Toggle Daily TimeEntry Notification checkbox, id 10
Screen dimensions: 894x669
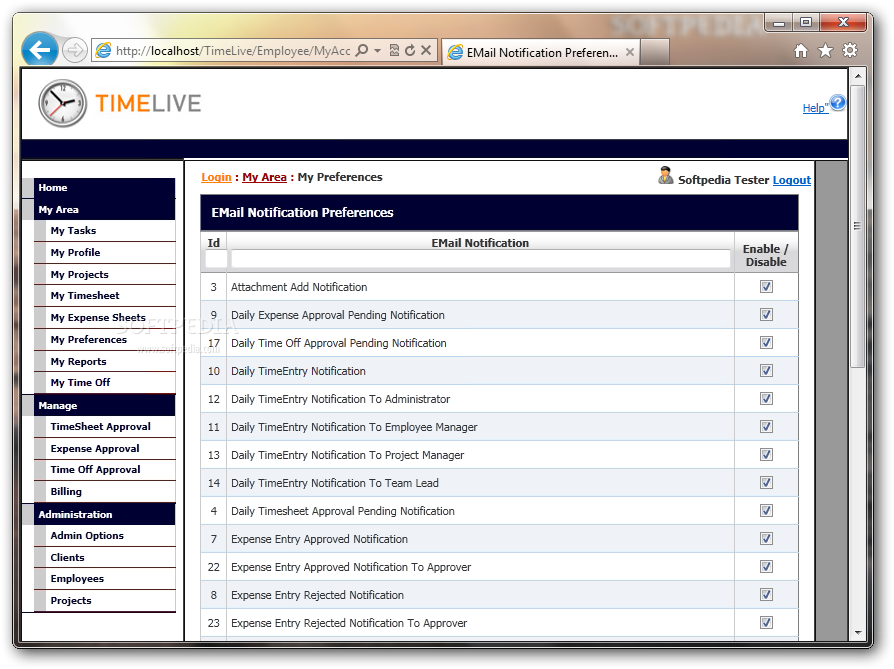[x=766, y=371]
